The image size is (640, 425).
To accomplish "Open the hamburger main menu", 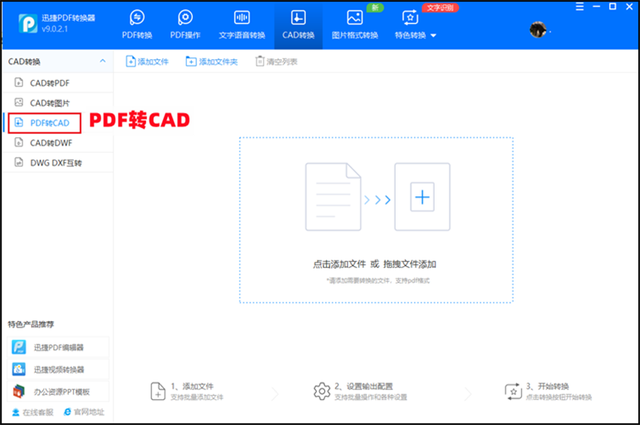I will (x=580, y=7).
